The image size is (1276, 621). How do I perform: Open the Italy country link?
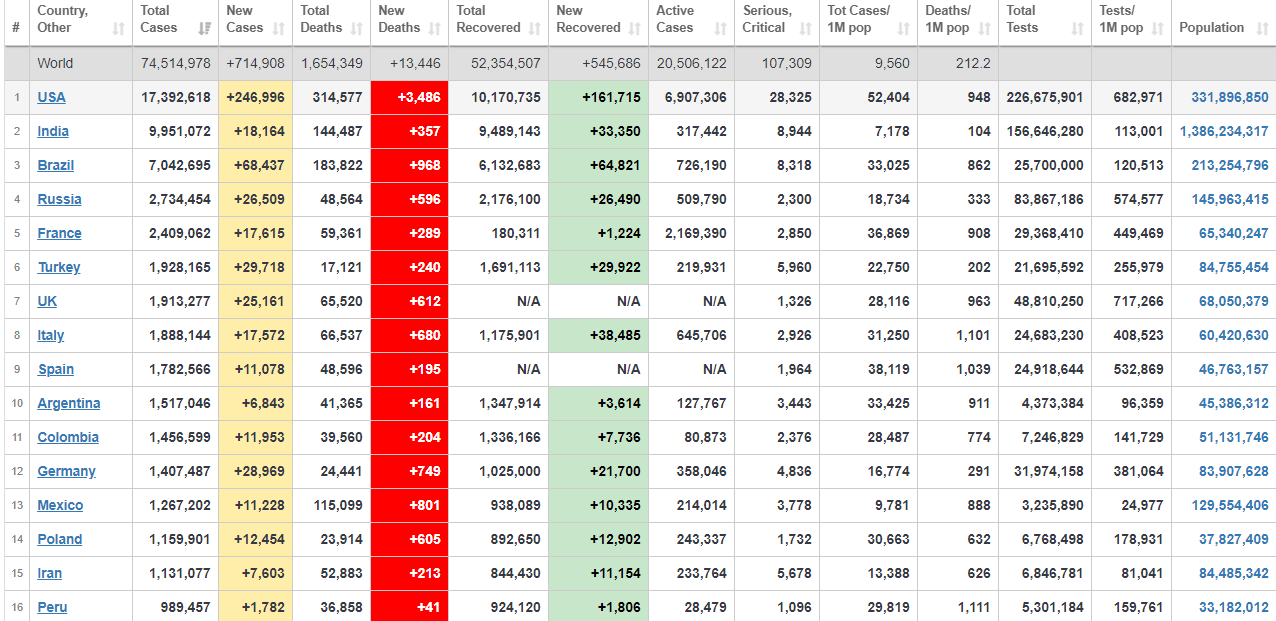pyautogui.click(x=51, y=335)
